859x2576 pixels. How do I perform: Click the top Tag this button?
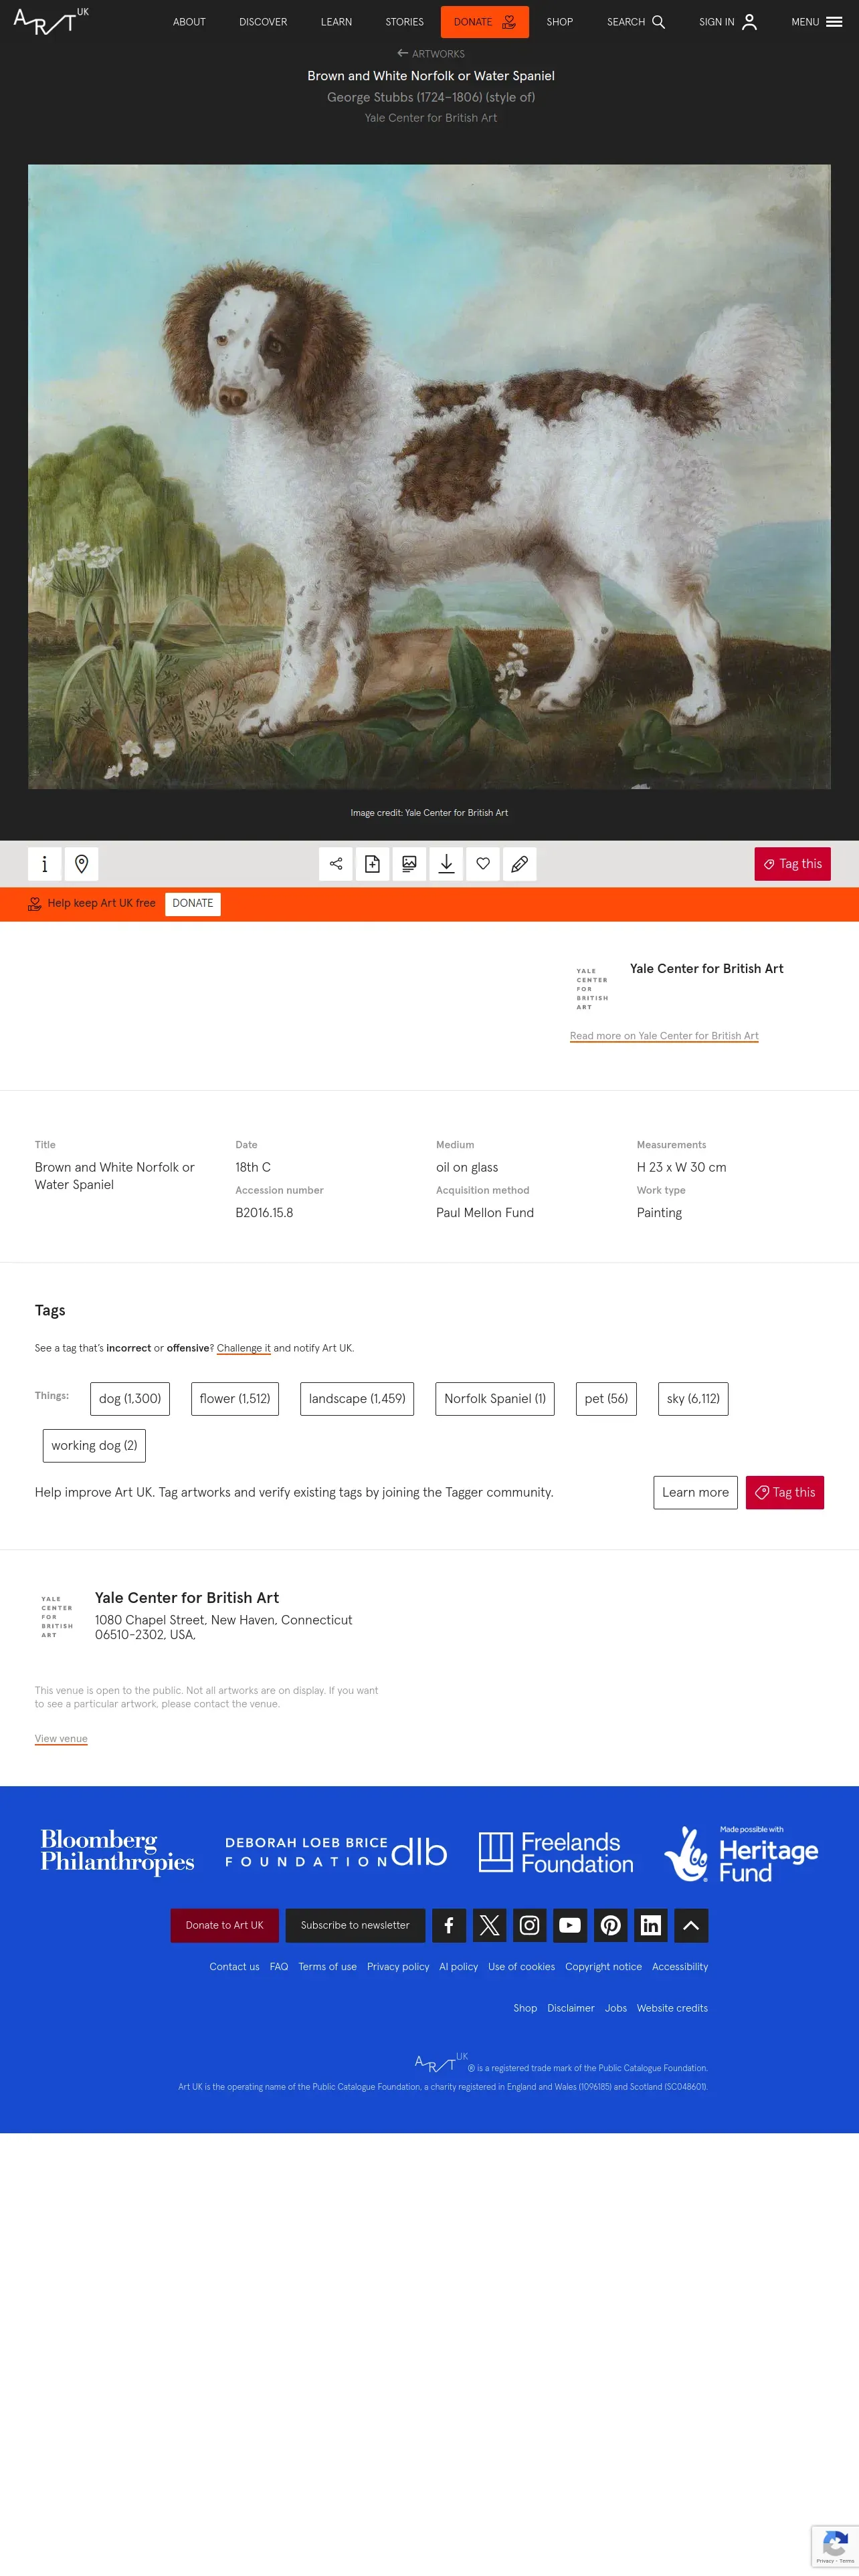tap(792, 864)
